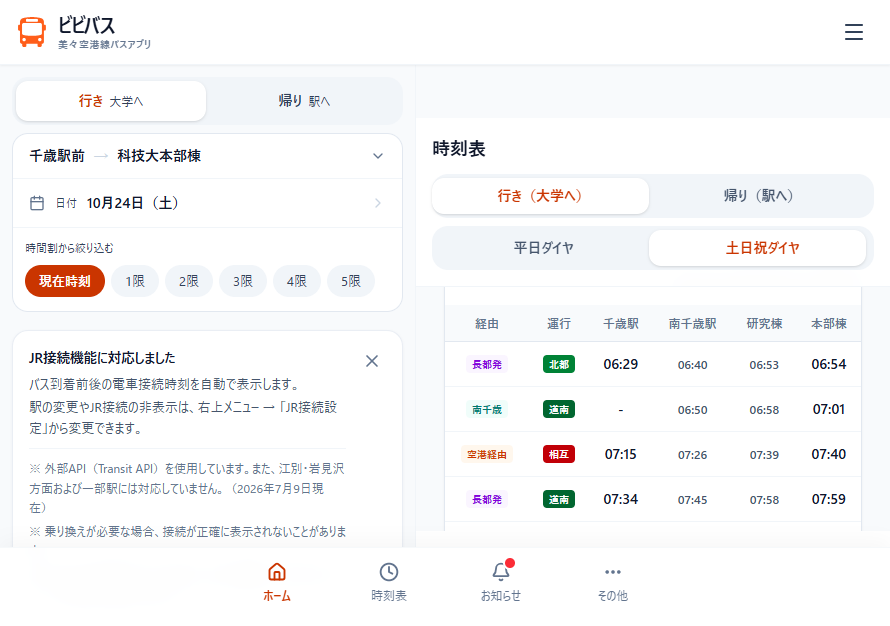Click the 時間割から絞り込む label
890x626 pixels.
69,248
